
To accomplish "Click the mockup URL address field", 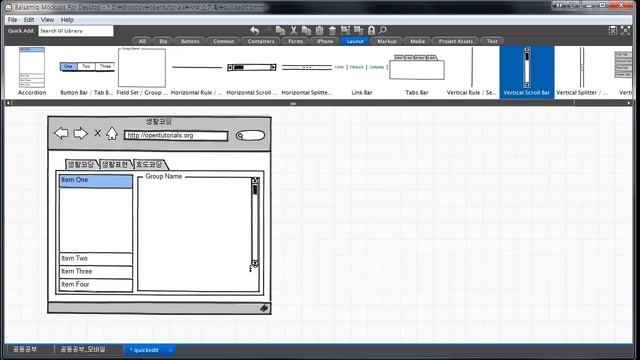I will (x=176, y=136).
